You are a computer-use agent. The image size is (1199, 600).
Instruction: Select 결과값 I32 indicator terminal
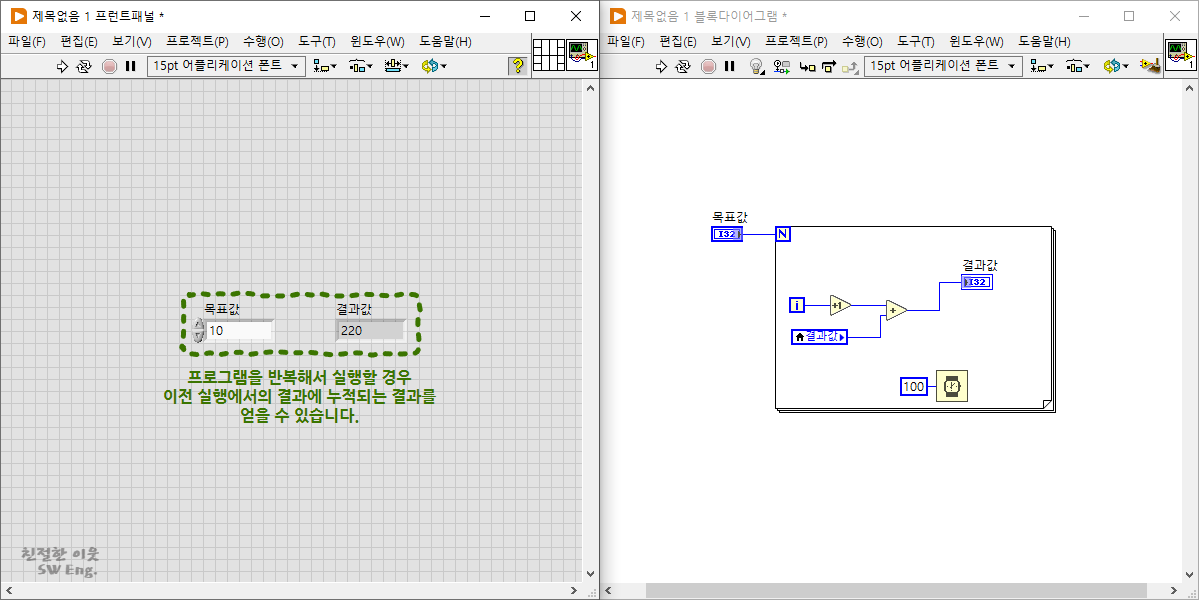tap(977, 282)
